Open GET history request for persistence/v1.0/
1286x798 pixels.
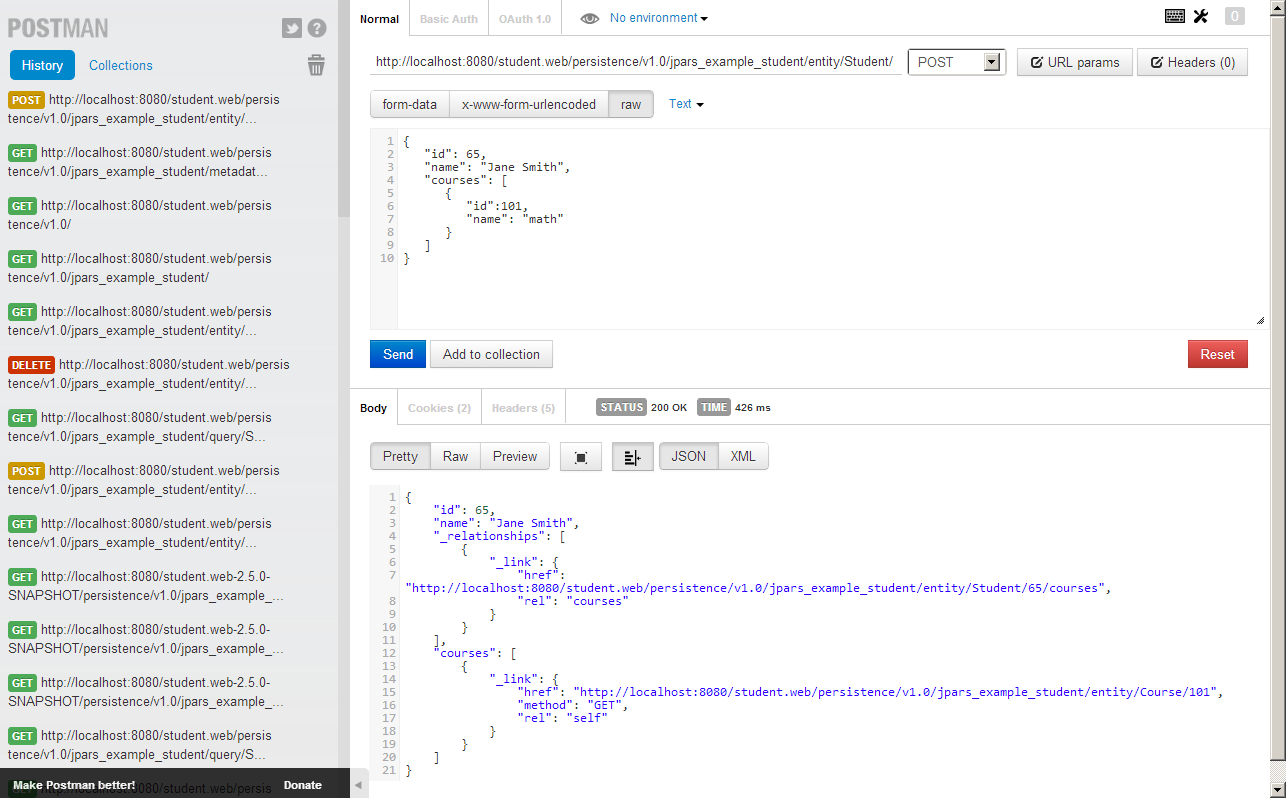click(x=140, y=215)
